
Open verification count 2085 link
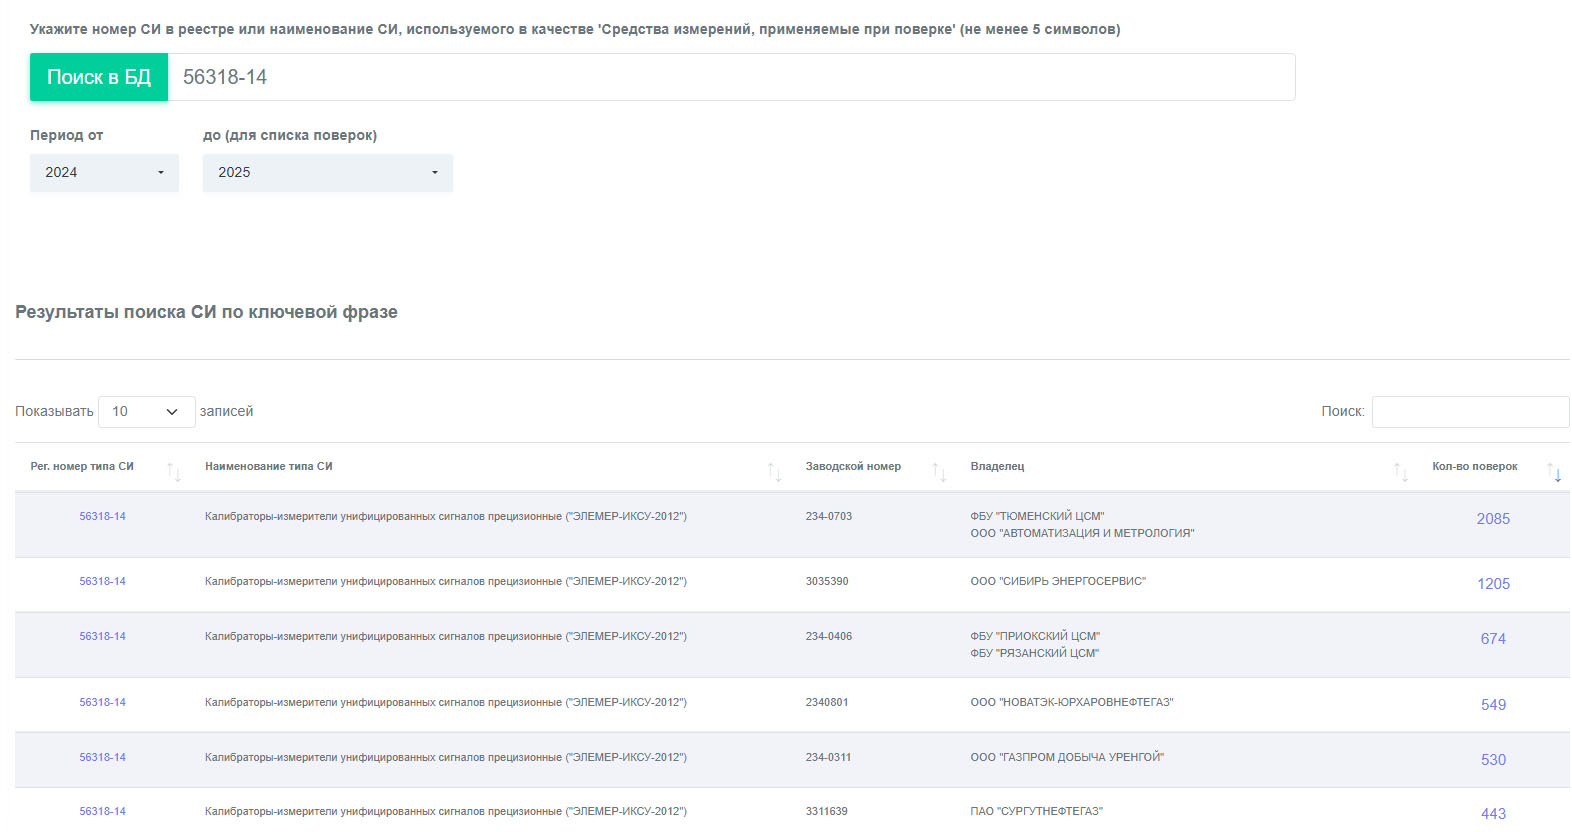[x=1493, y=519]
